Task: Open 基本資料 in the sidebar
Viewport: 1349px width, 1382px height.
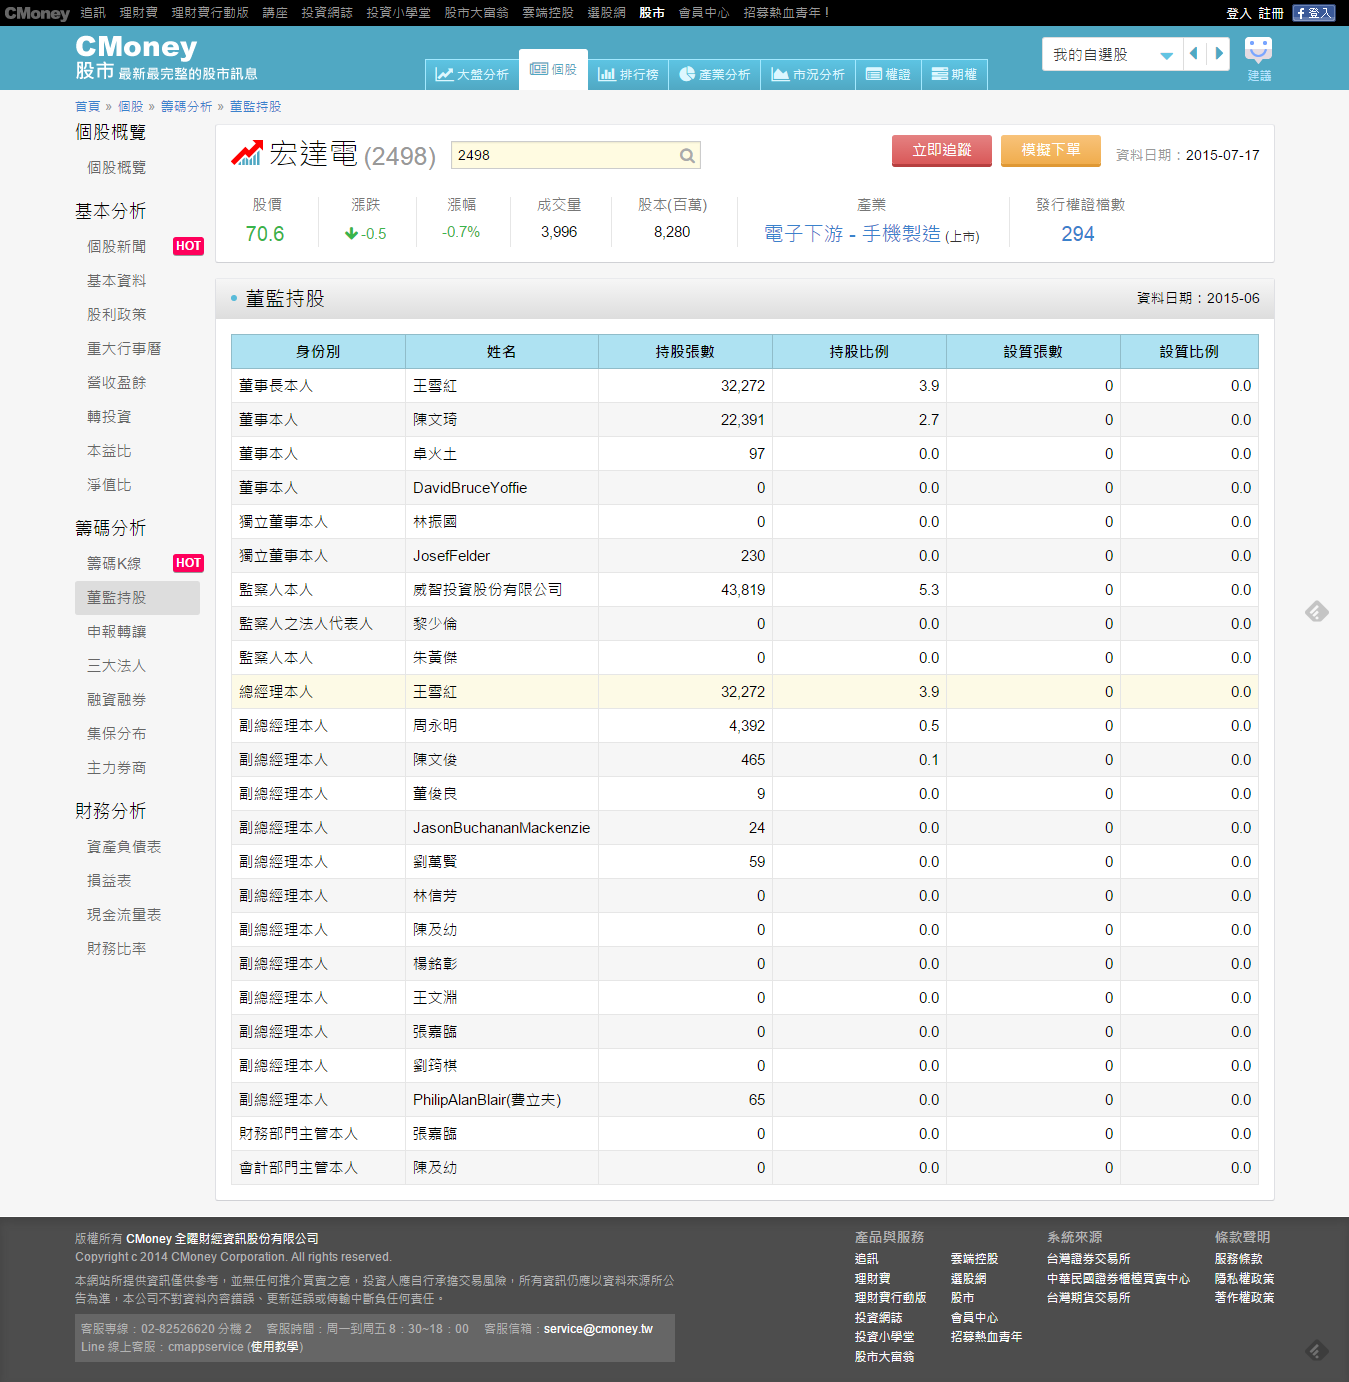Action: point(116,280)
